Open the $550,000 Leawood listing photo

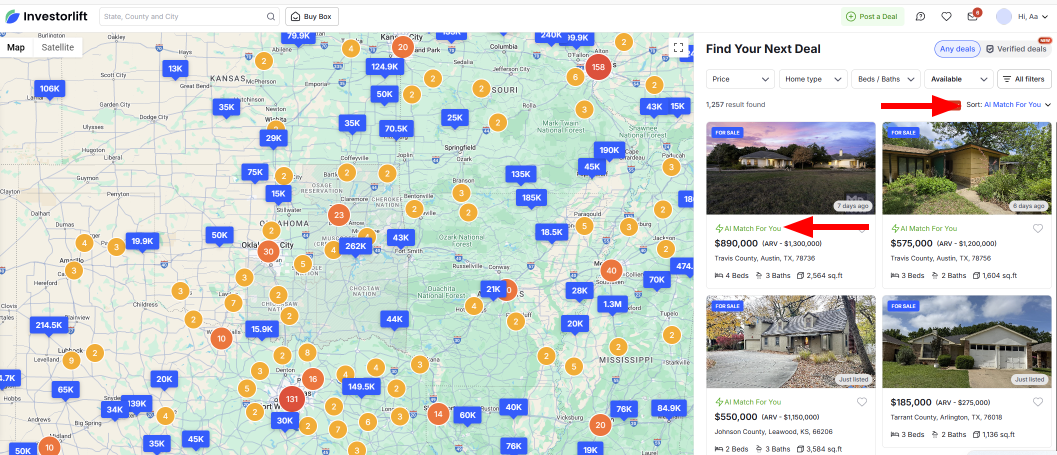click(x=791, y=342)
